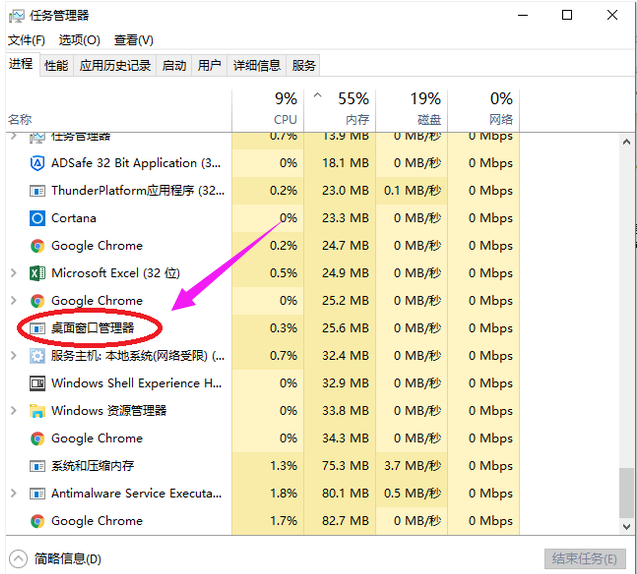637x574 pixels.
Task: Click the Windows 资源管理器 folder icon
Action: coord(37,410)
